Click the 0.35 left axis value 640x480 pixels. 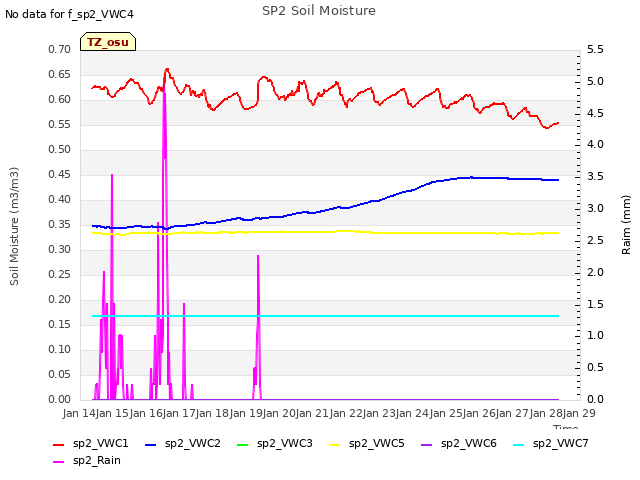(x=60, y=225)
